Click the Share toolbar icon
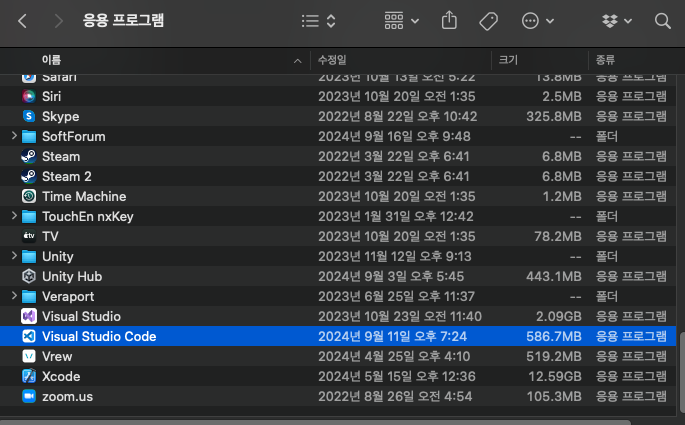Screen dimensions: 685x425 pos(449,21)
